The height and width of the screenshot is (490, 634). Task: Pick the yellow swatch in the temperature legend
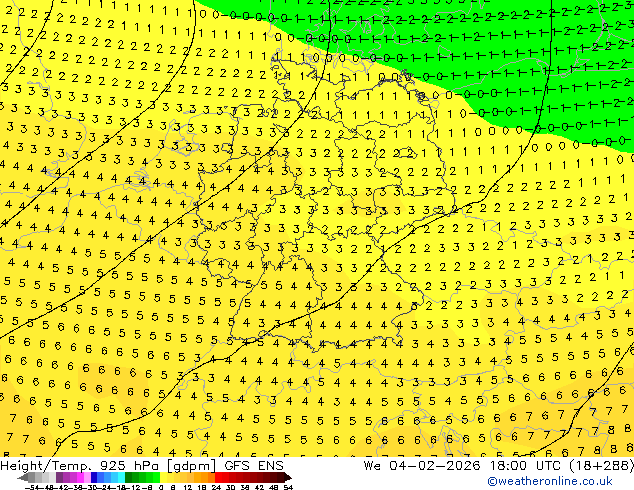164,478
